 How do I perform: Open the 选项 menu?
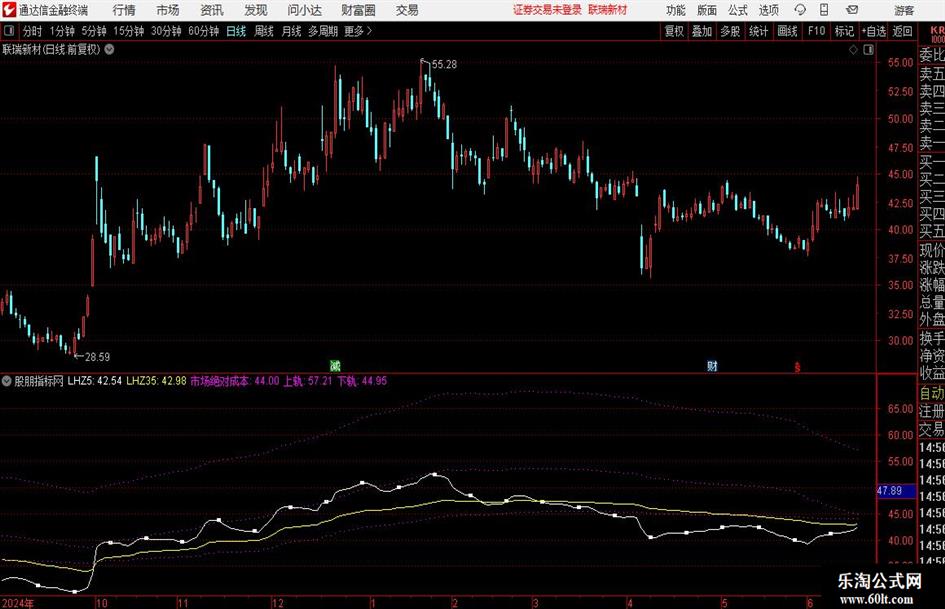[x=768, y=10]
